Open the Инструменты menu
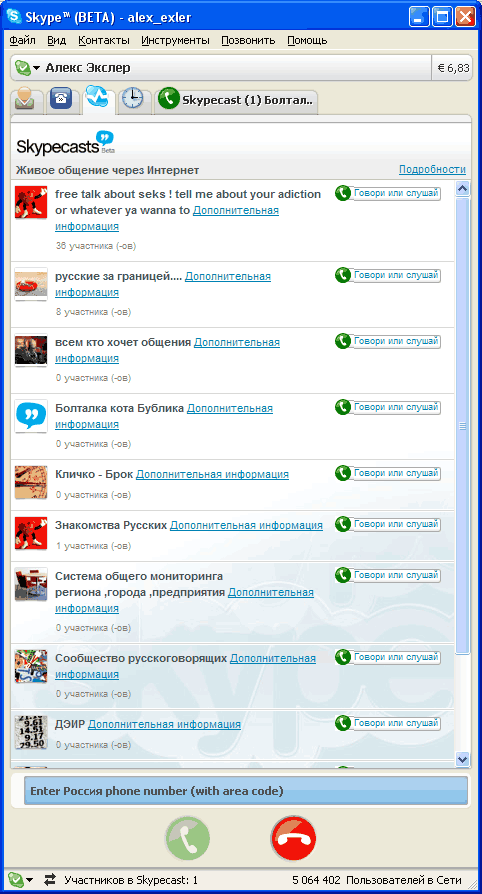 coord(175,40)
